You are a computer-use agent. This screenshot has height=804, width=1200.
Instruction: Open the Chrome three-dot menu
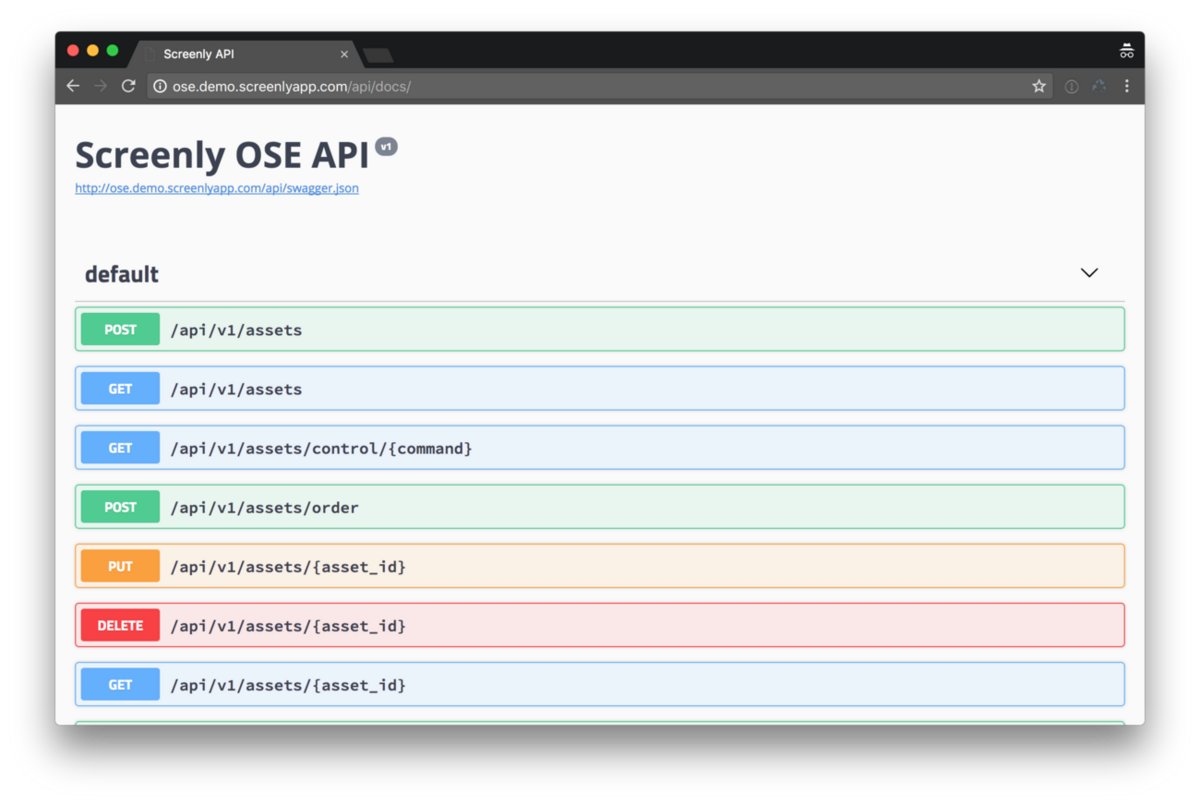[1127, 86]
